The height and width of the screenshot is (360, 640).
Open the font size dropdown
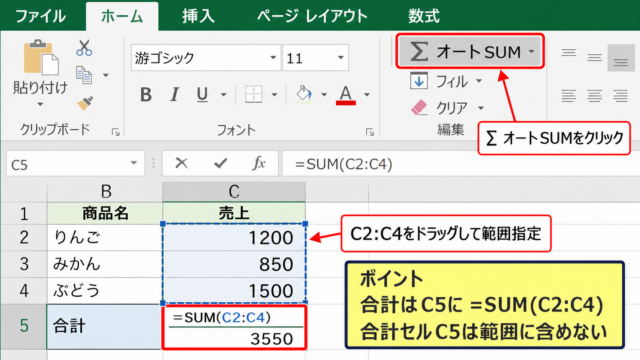340,58
